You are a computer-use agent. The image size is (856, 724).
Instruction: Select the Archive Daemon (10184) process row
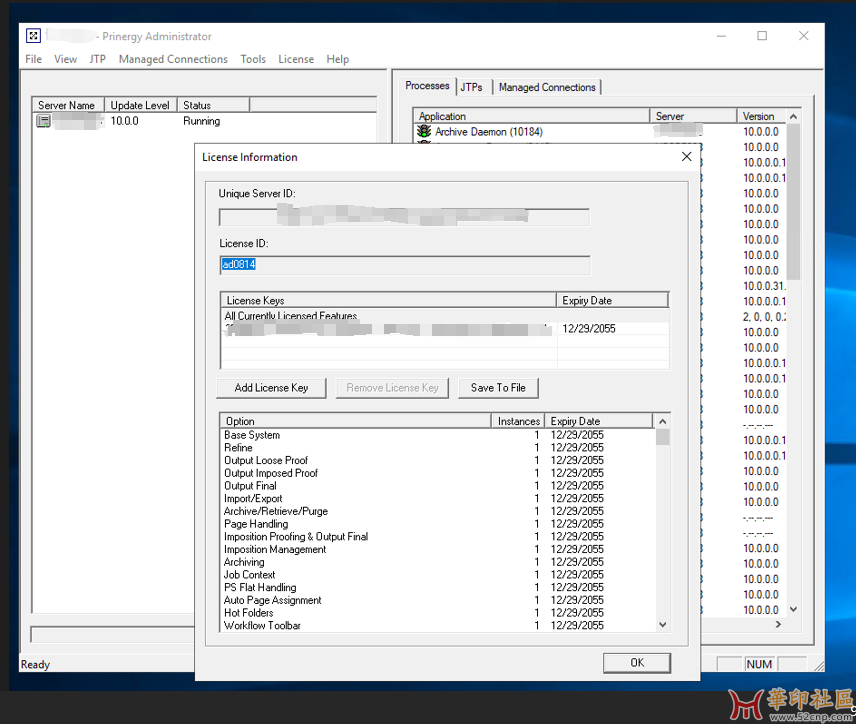tap(599, 132)
